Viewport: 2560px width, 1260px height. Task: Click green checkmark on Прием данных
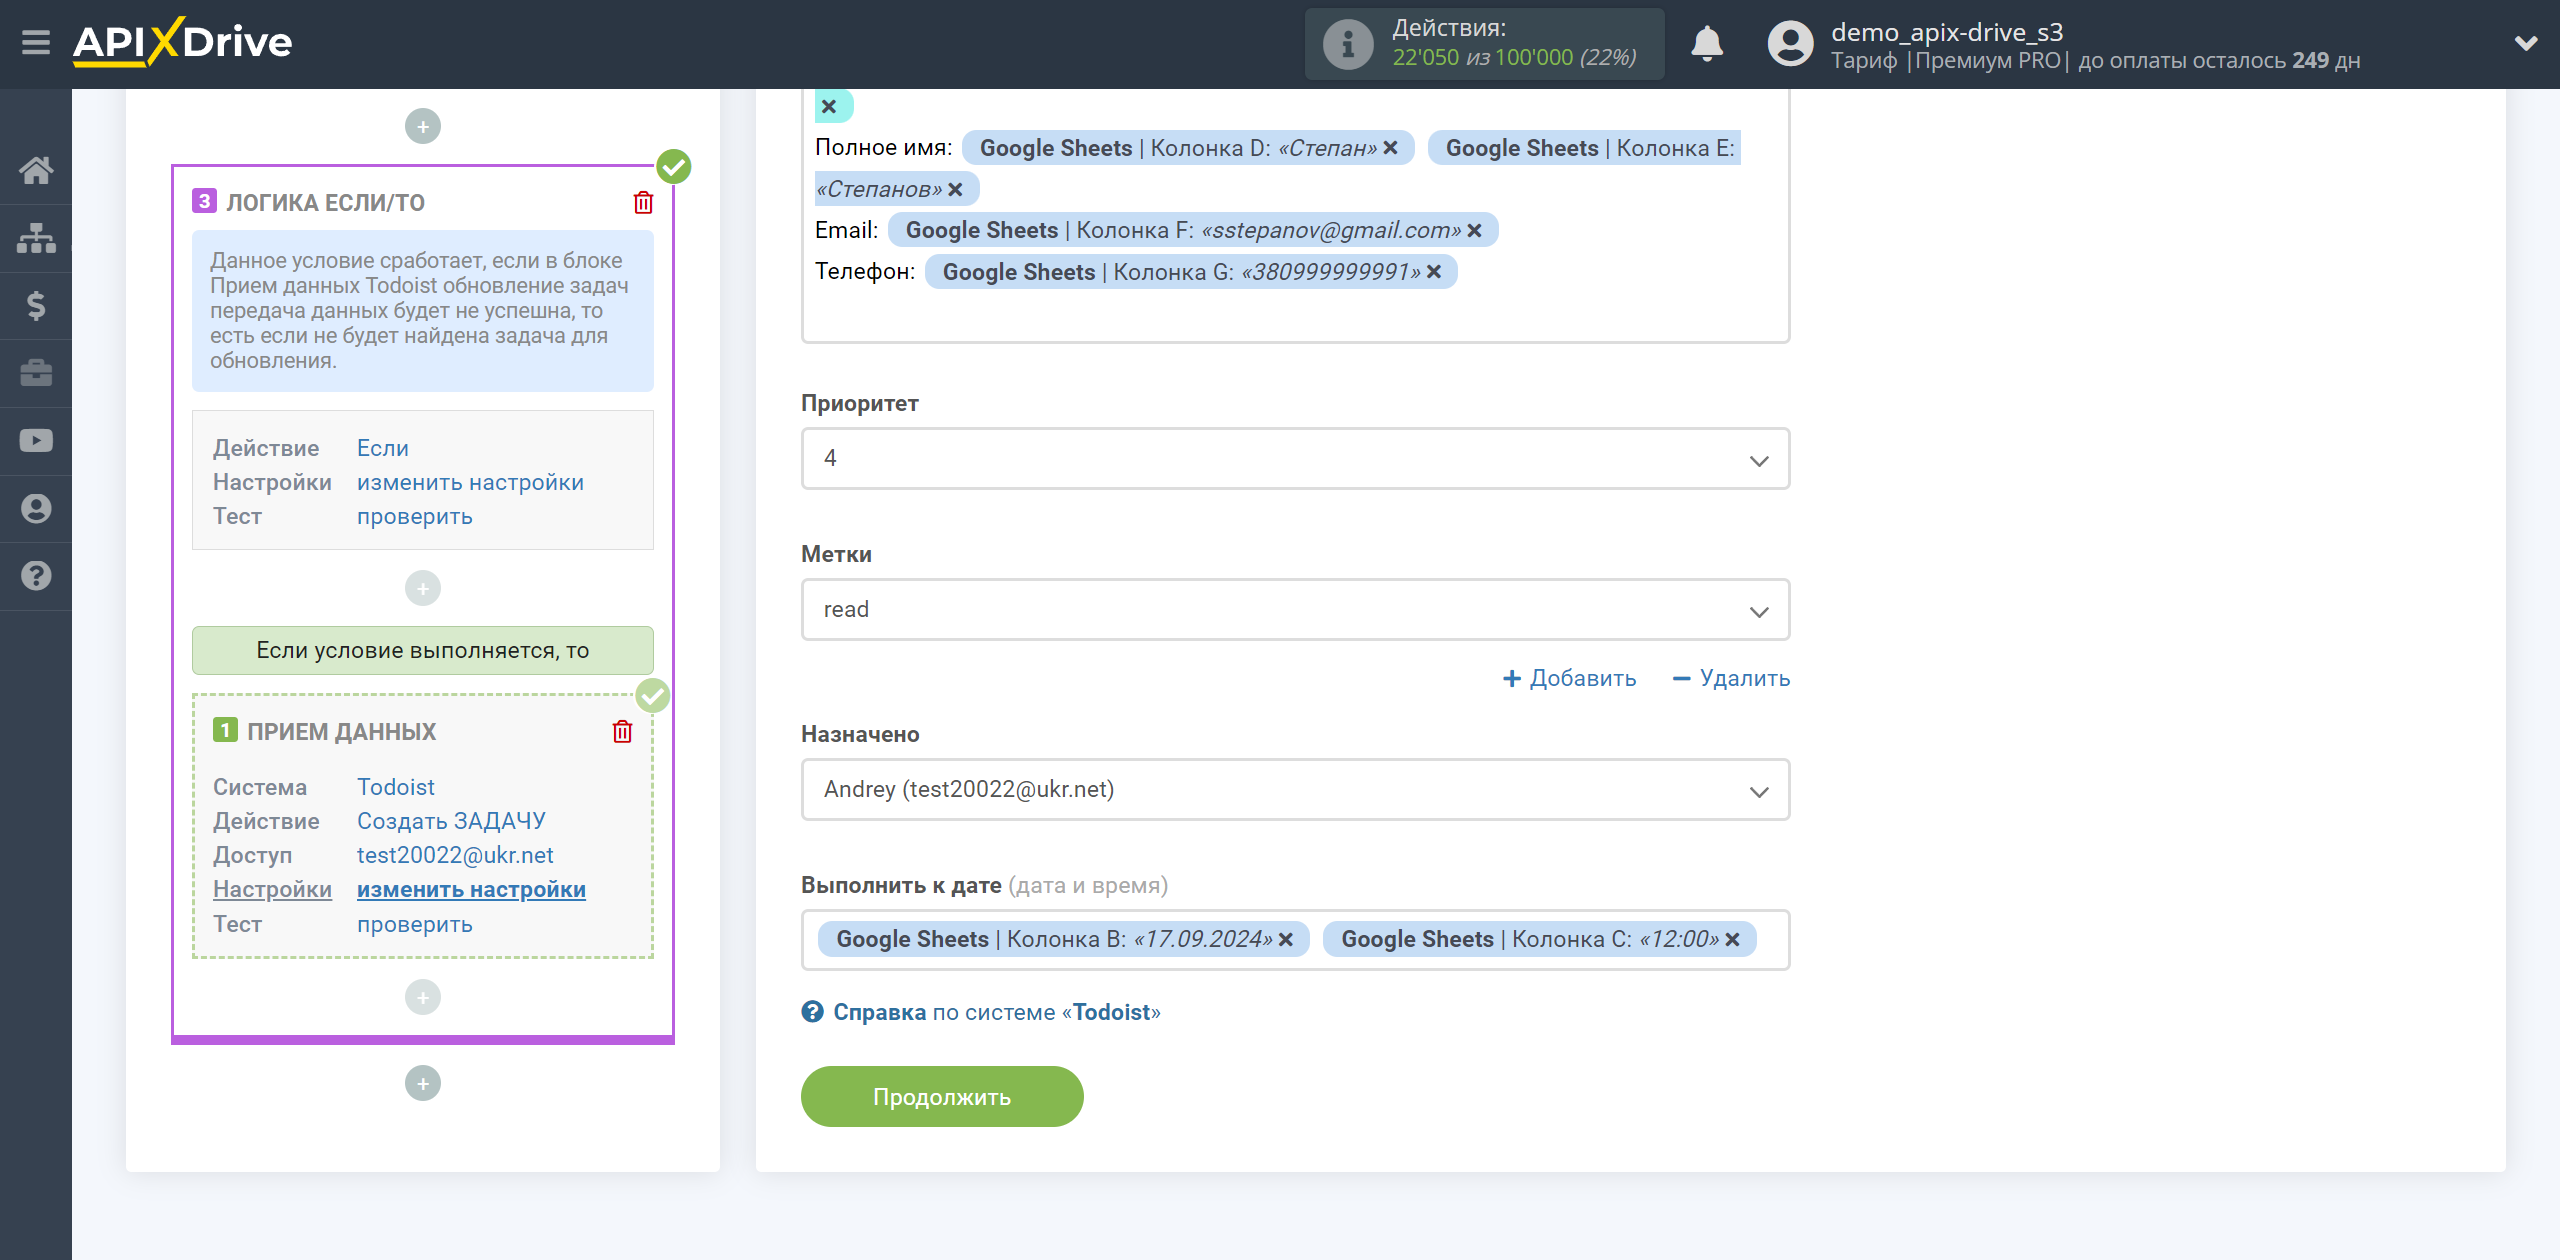pyautogui.click(x=653, y=695)
